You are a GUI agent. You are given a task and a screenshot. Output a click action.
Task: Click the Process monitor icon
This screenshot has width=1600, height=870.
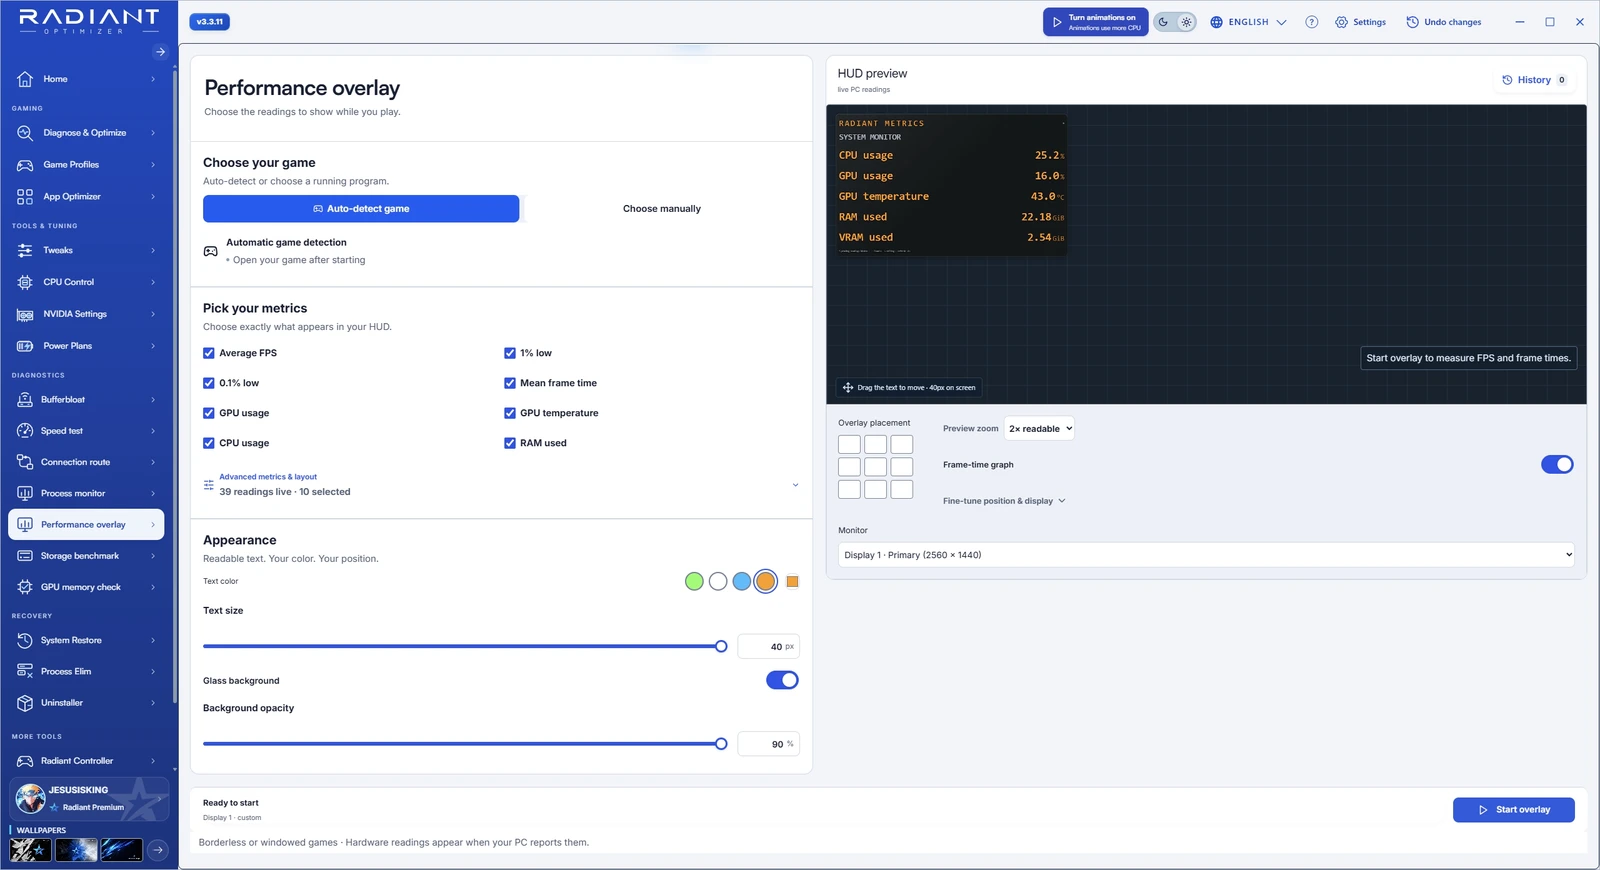pos(25,493)
